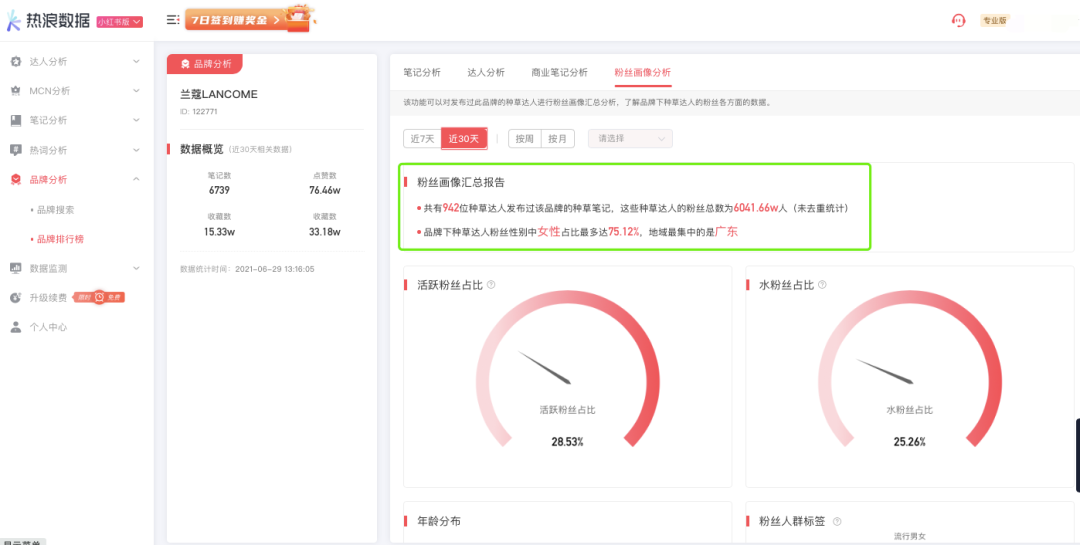Click the 专业版 badge
Image resolution: width=1080 pixels, height=545 pixels.
(995, 21)
